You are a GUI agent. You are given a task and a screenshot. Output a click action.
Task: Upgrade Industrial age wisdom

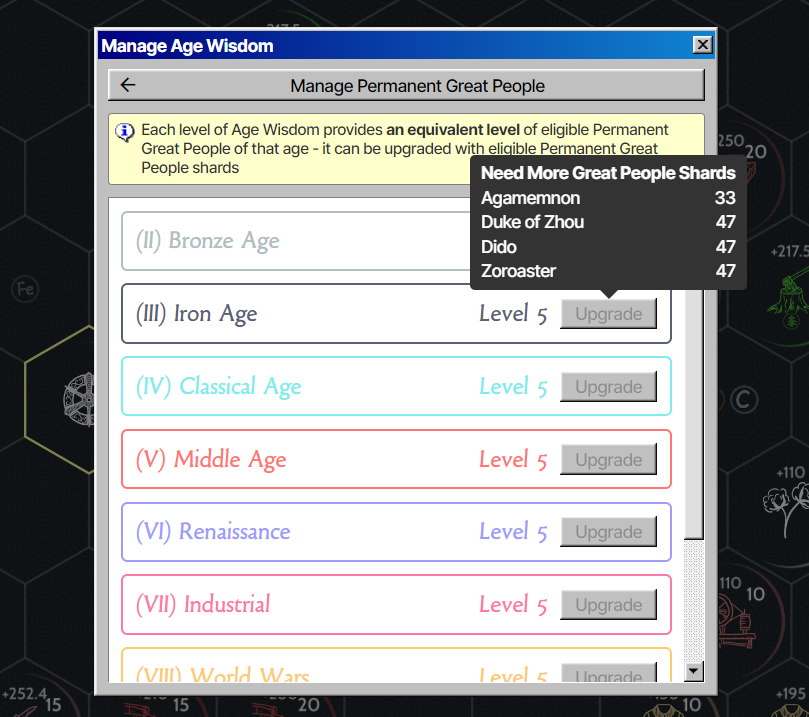[x=608, y=605]
